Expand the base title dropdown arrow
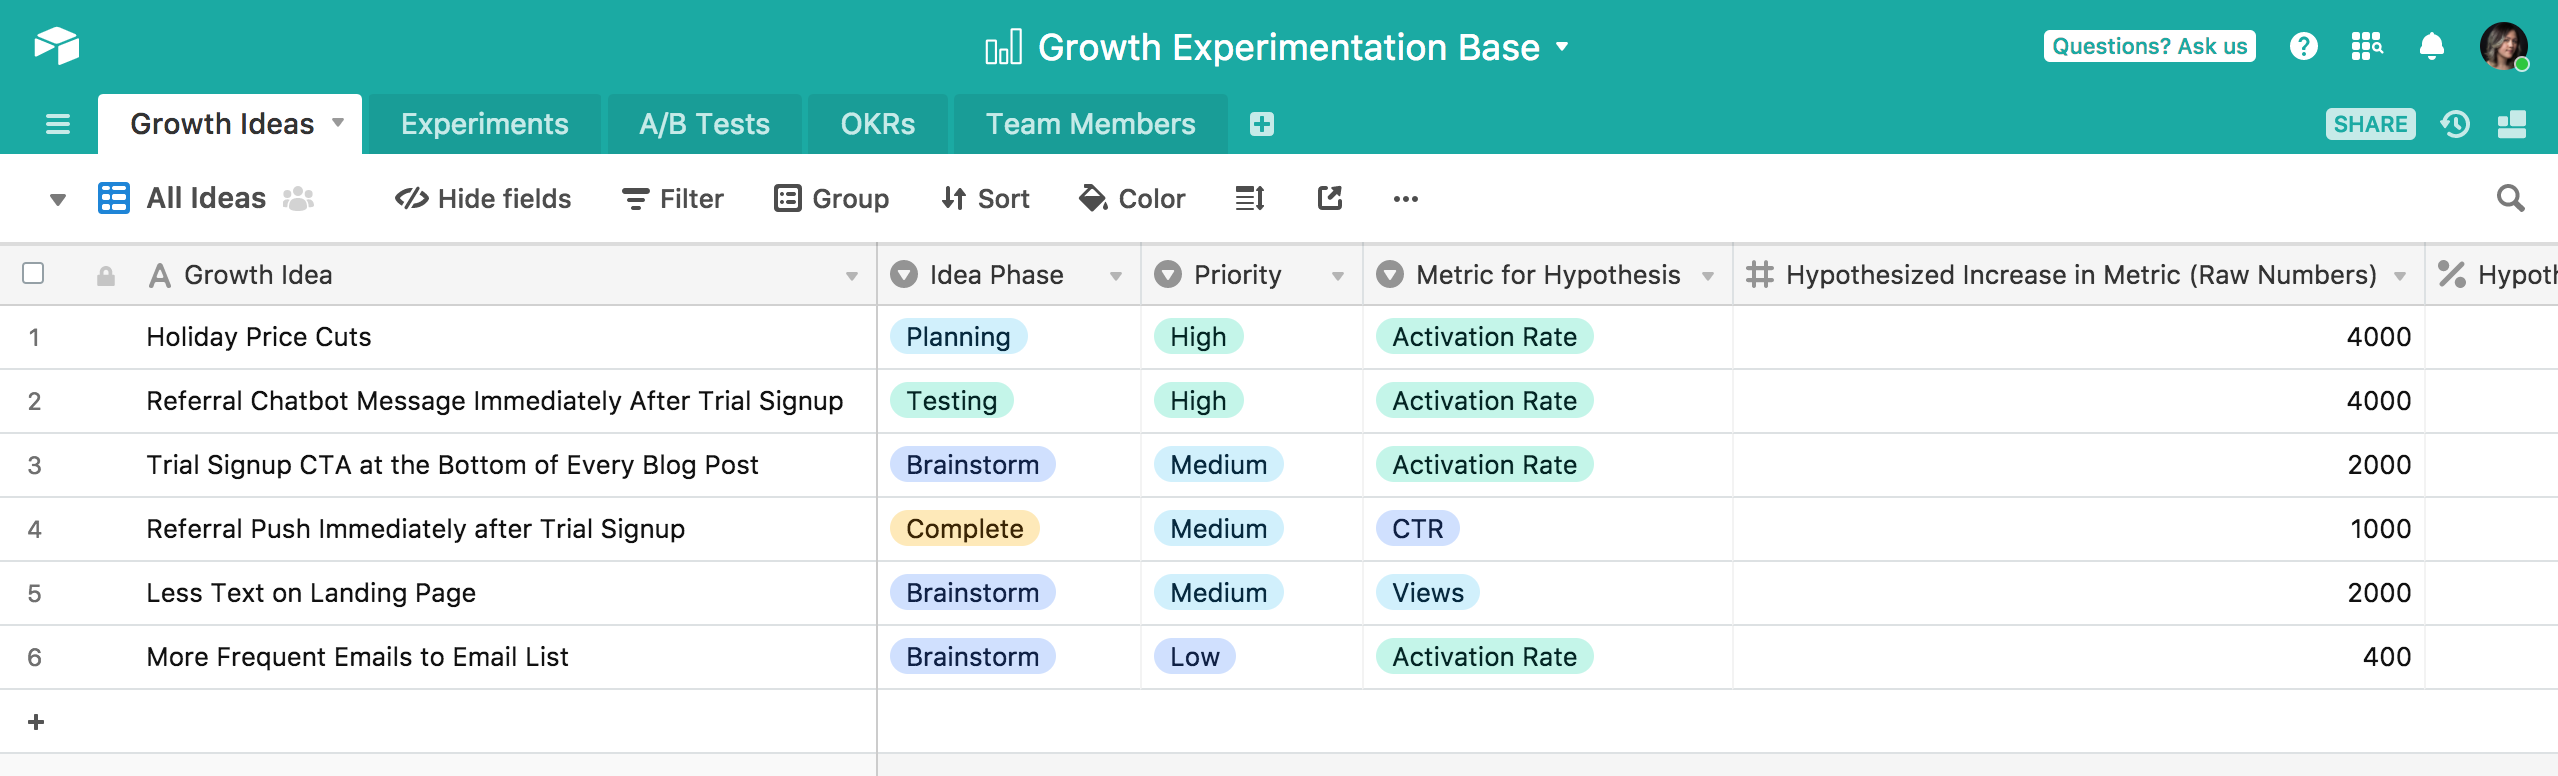The image size is (2558, 776). click(1562, 47)
